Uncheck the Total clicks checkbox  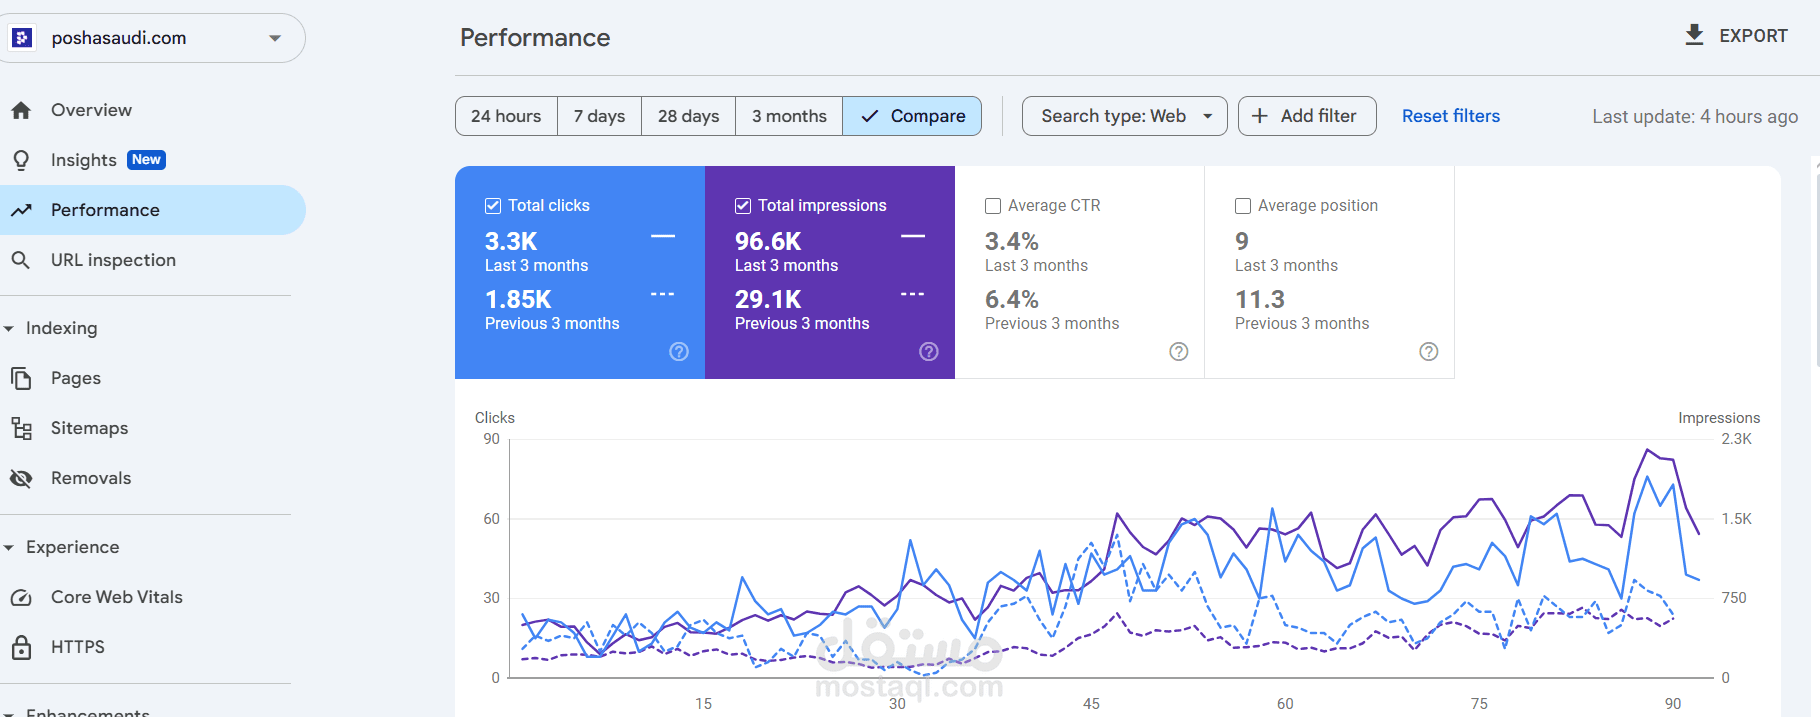click(493, 206)
